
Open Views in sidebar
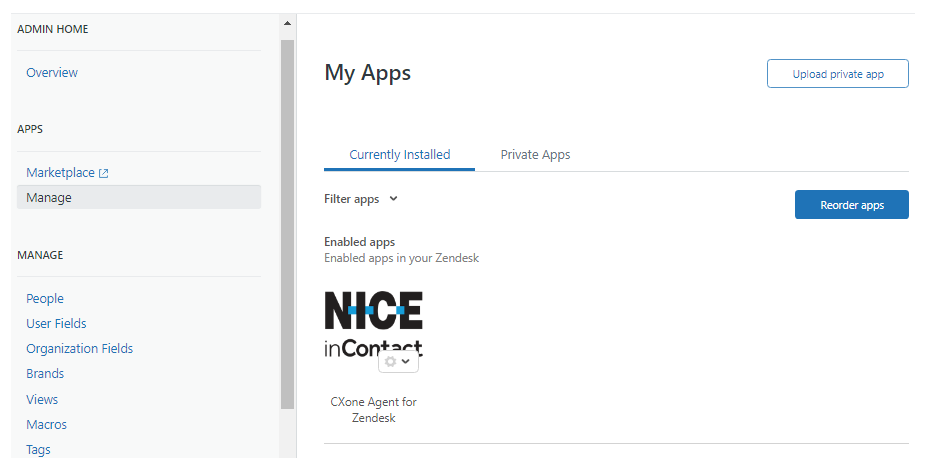42,400
